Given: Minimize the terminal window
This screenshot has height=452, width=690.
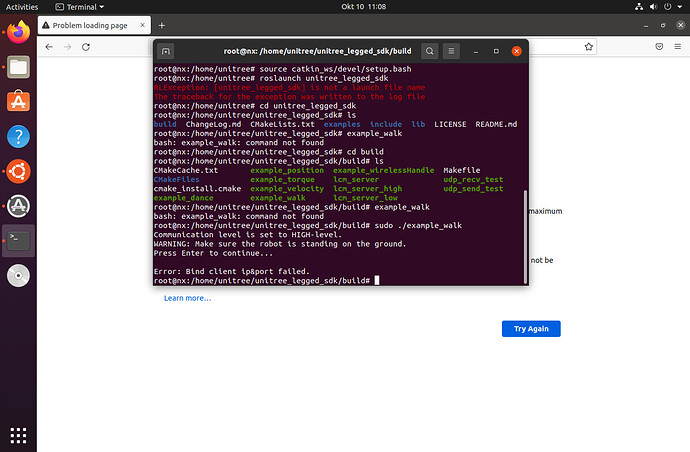Looking at the screenshot, I should coord(476,51).
